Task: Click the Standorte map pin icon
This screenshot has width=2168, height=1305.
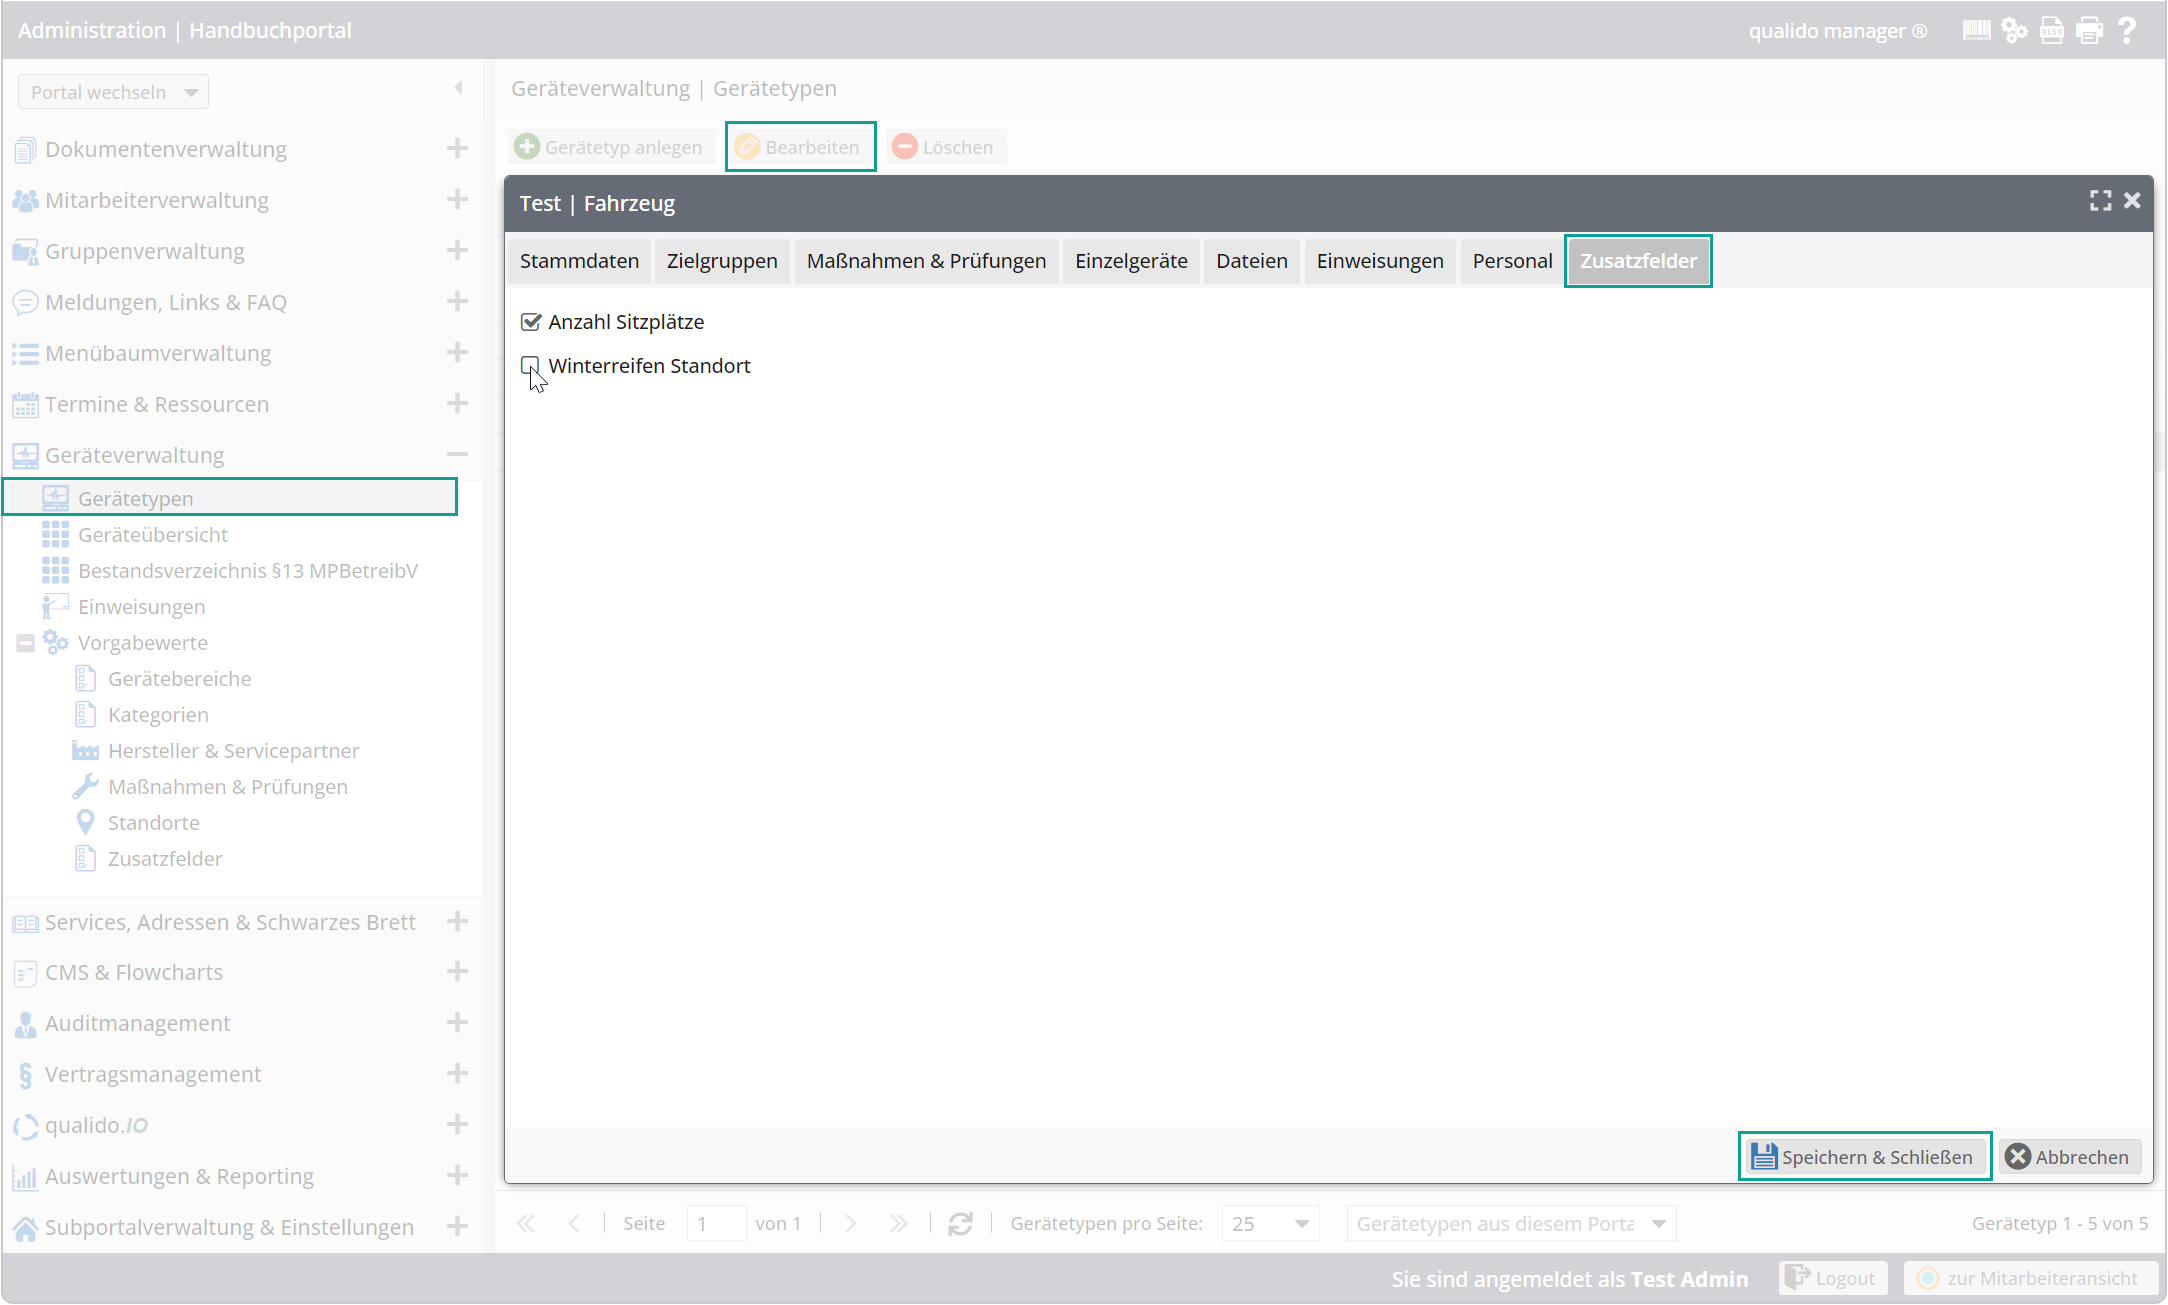Action: point(86,823)
